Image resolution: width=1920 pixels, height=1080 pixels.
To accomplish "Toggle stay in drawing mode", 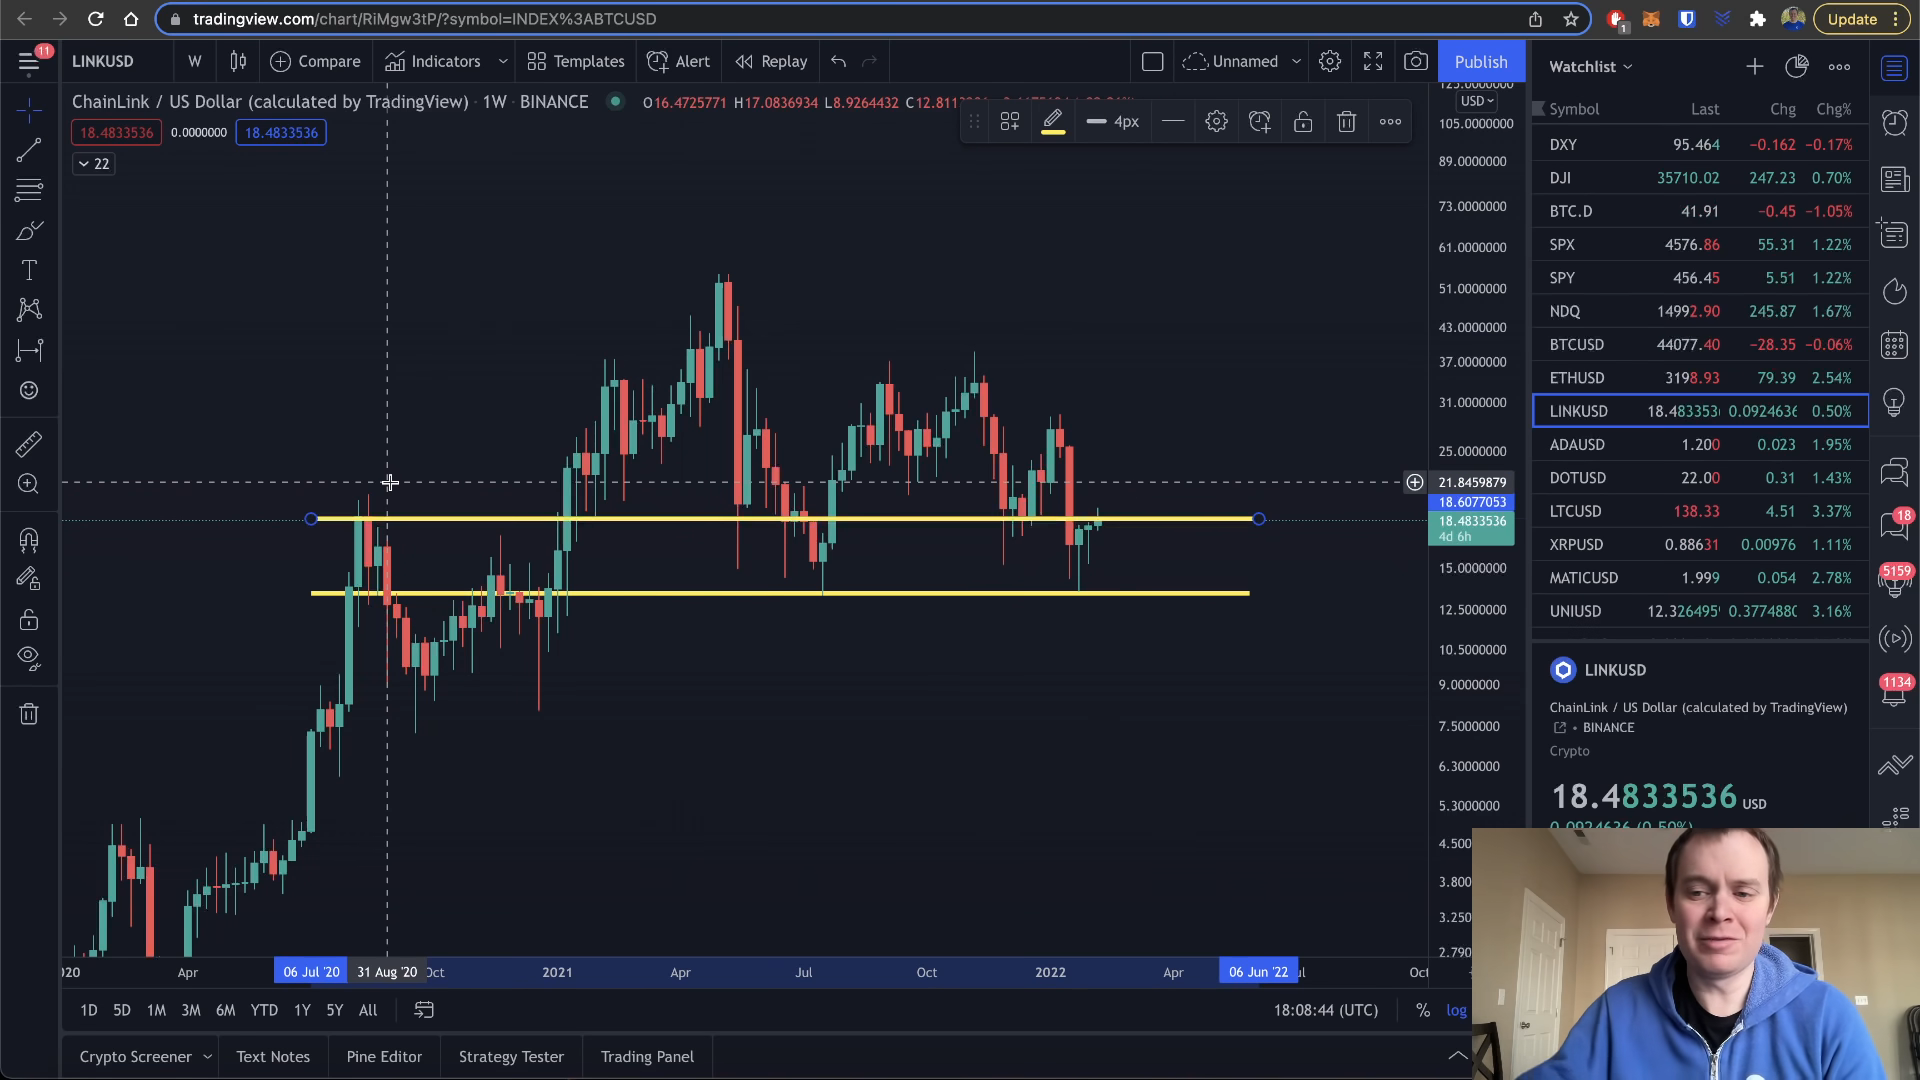I will (x=29, y=579).
